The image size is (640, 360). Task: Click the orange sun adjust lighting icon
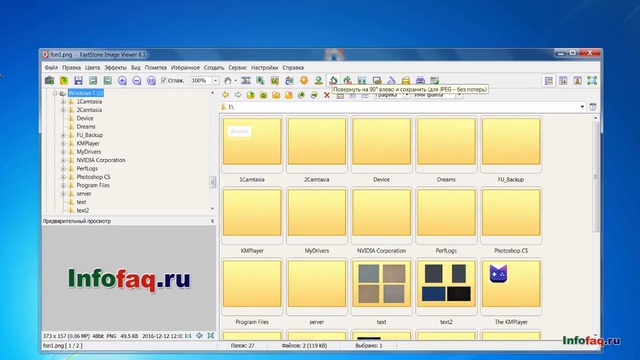click(x=304, y=80)
